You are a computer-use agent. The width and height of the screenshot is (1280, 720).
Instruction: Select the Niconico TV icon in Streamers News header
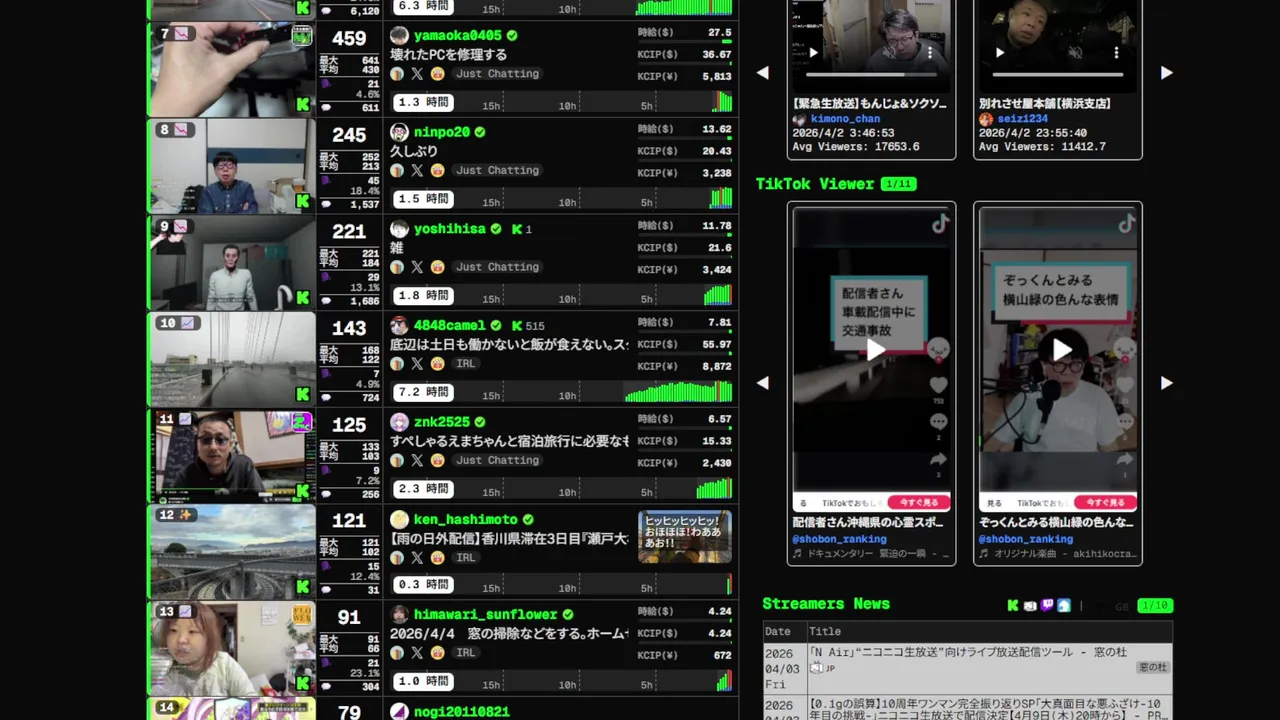click(x=1030, y=605)
